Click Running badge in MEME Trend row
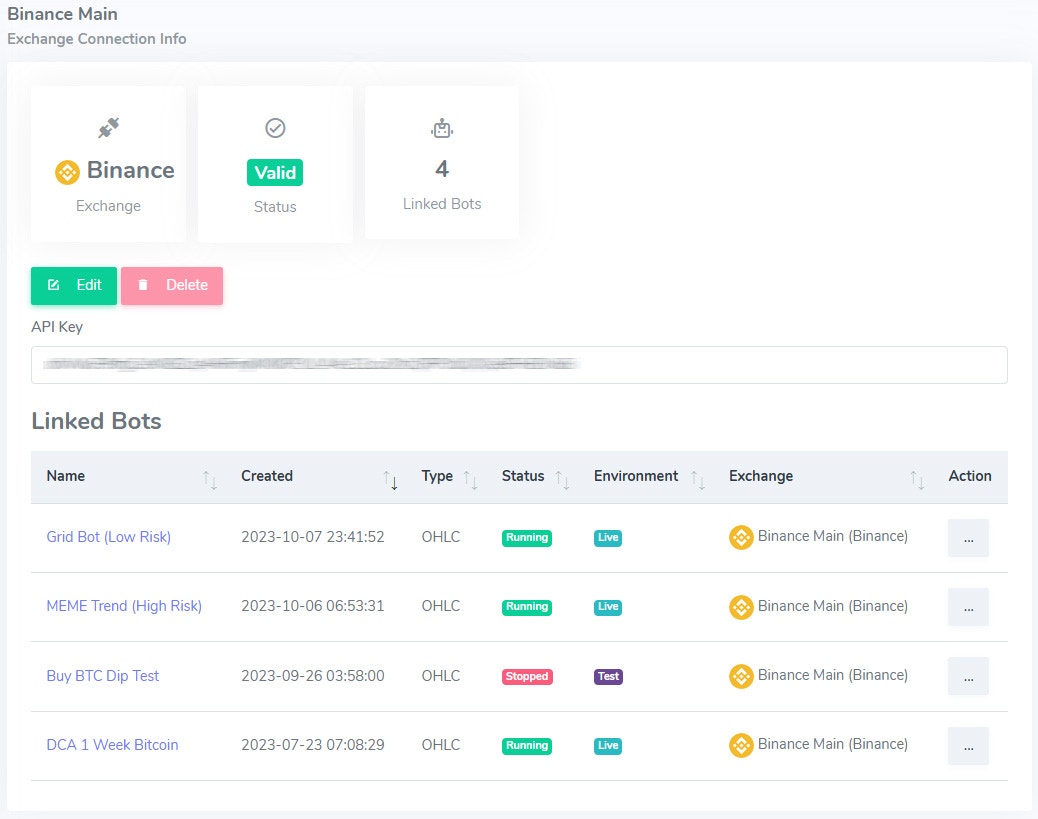The height and width of the screenshot is (819, 1038). click(527, 606)
